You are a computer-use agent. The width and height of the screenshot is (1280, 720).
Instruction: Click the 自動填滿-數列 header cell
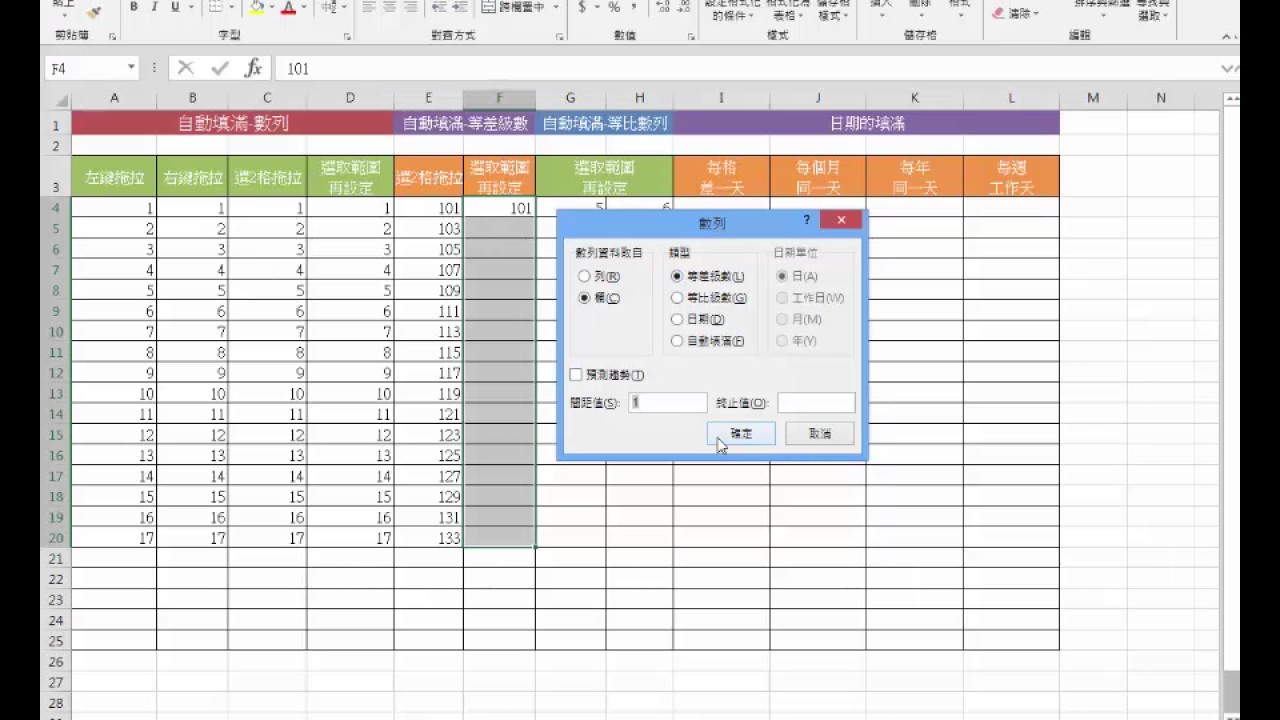coord(233,124)
